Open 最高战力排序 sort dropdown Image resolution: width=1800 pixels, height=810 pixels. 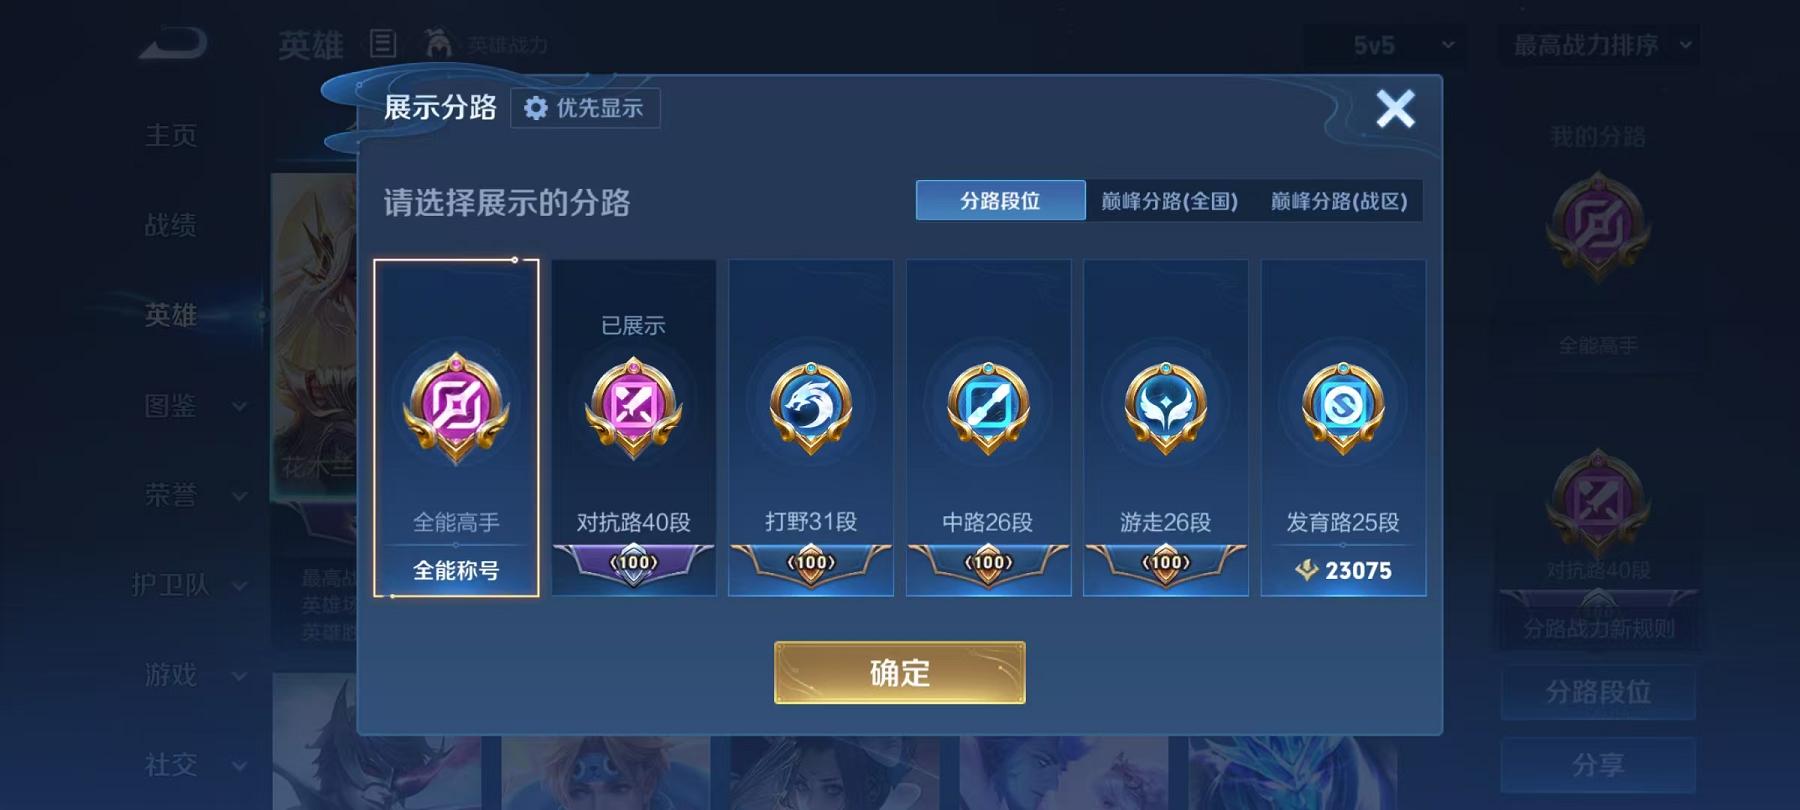point(1598,45)
